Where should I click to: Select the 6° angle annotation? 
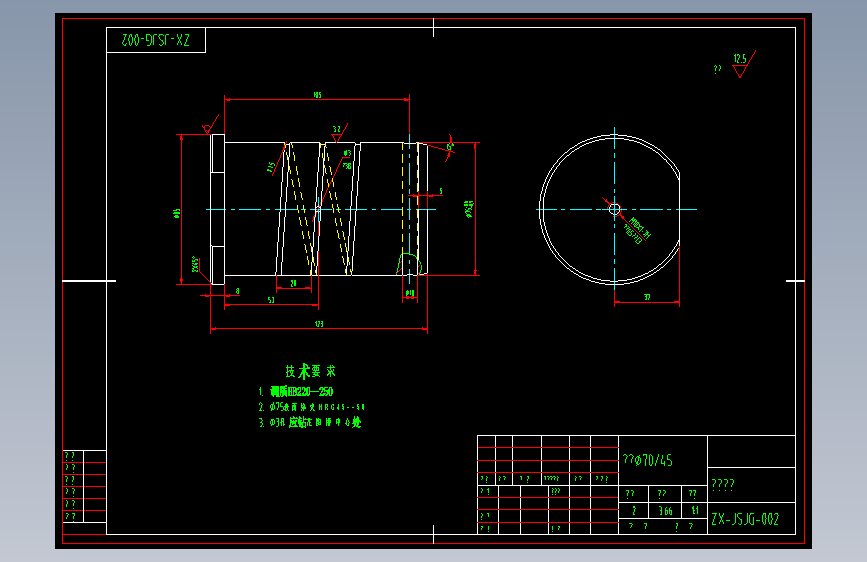coord(450,147)
